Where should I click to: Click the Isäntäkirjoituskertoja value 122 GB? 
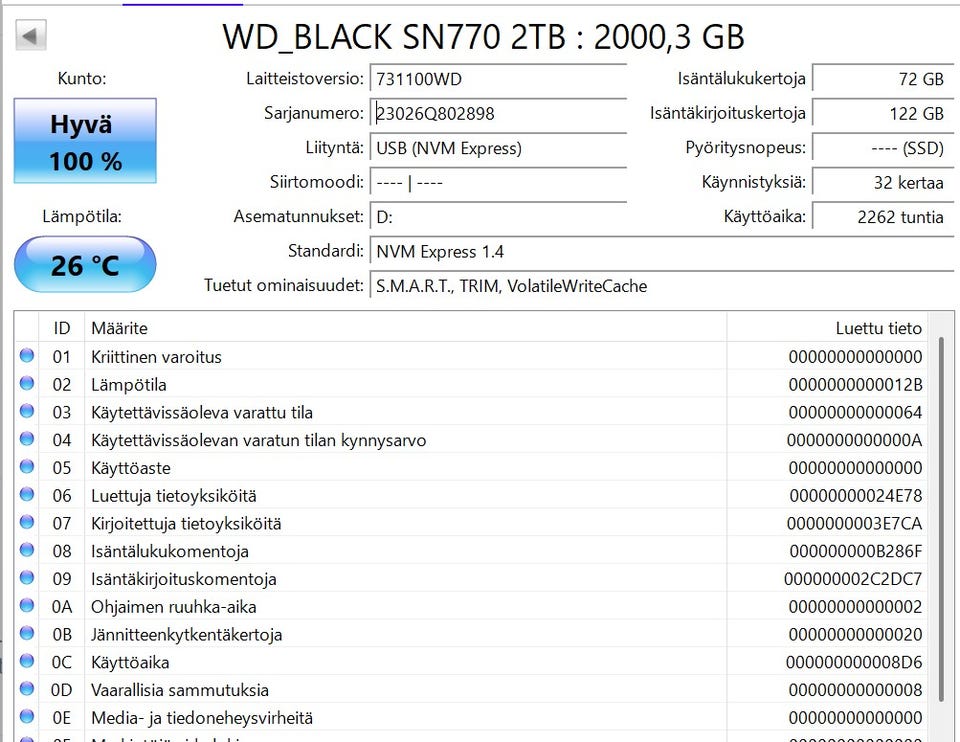(x=883, y=113)
